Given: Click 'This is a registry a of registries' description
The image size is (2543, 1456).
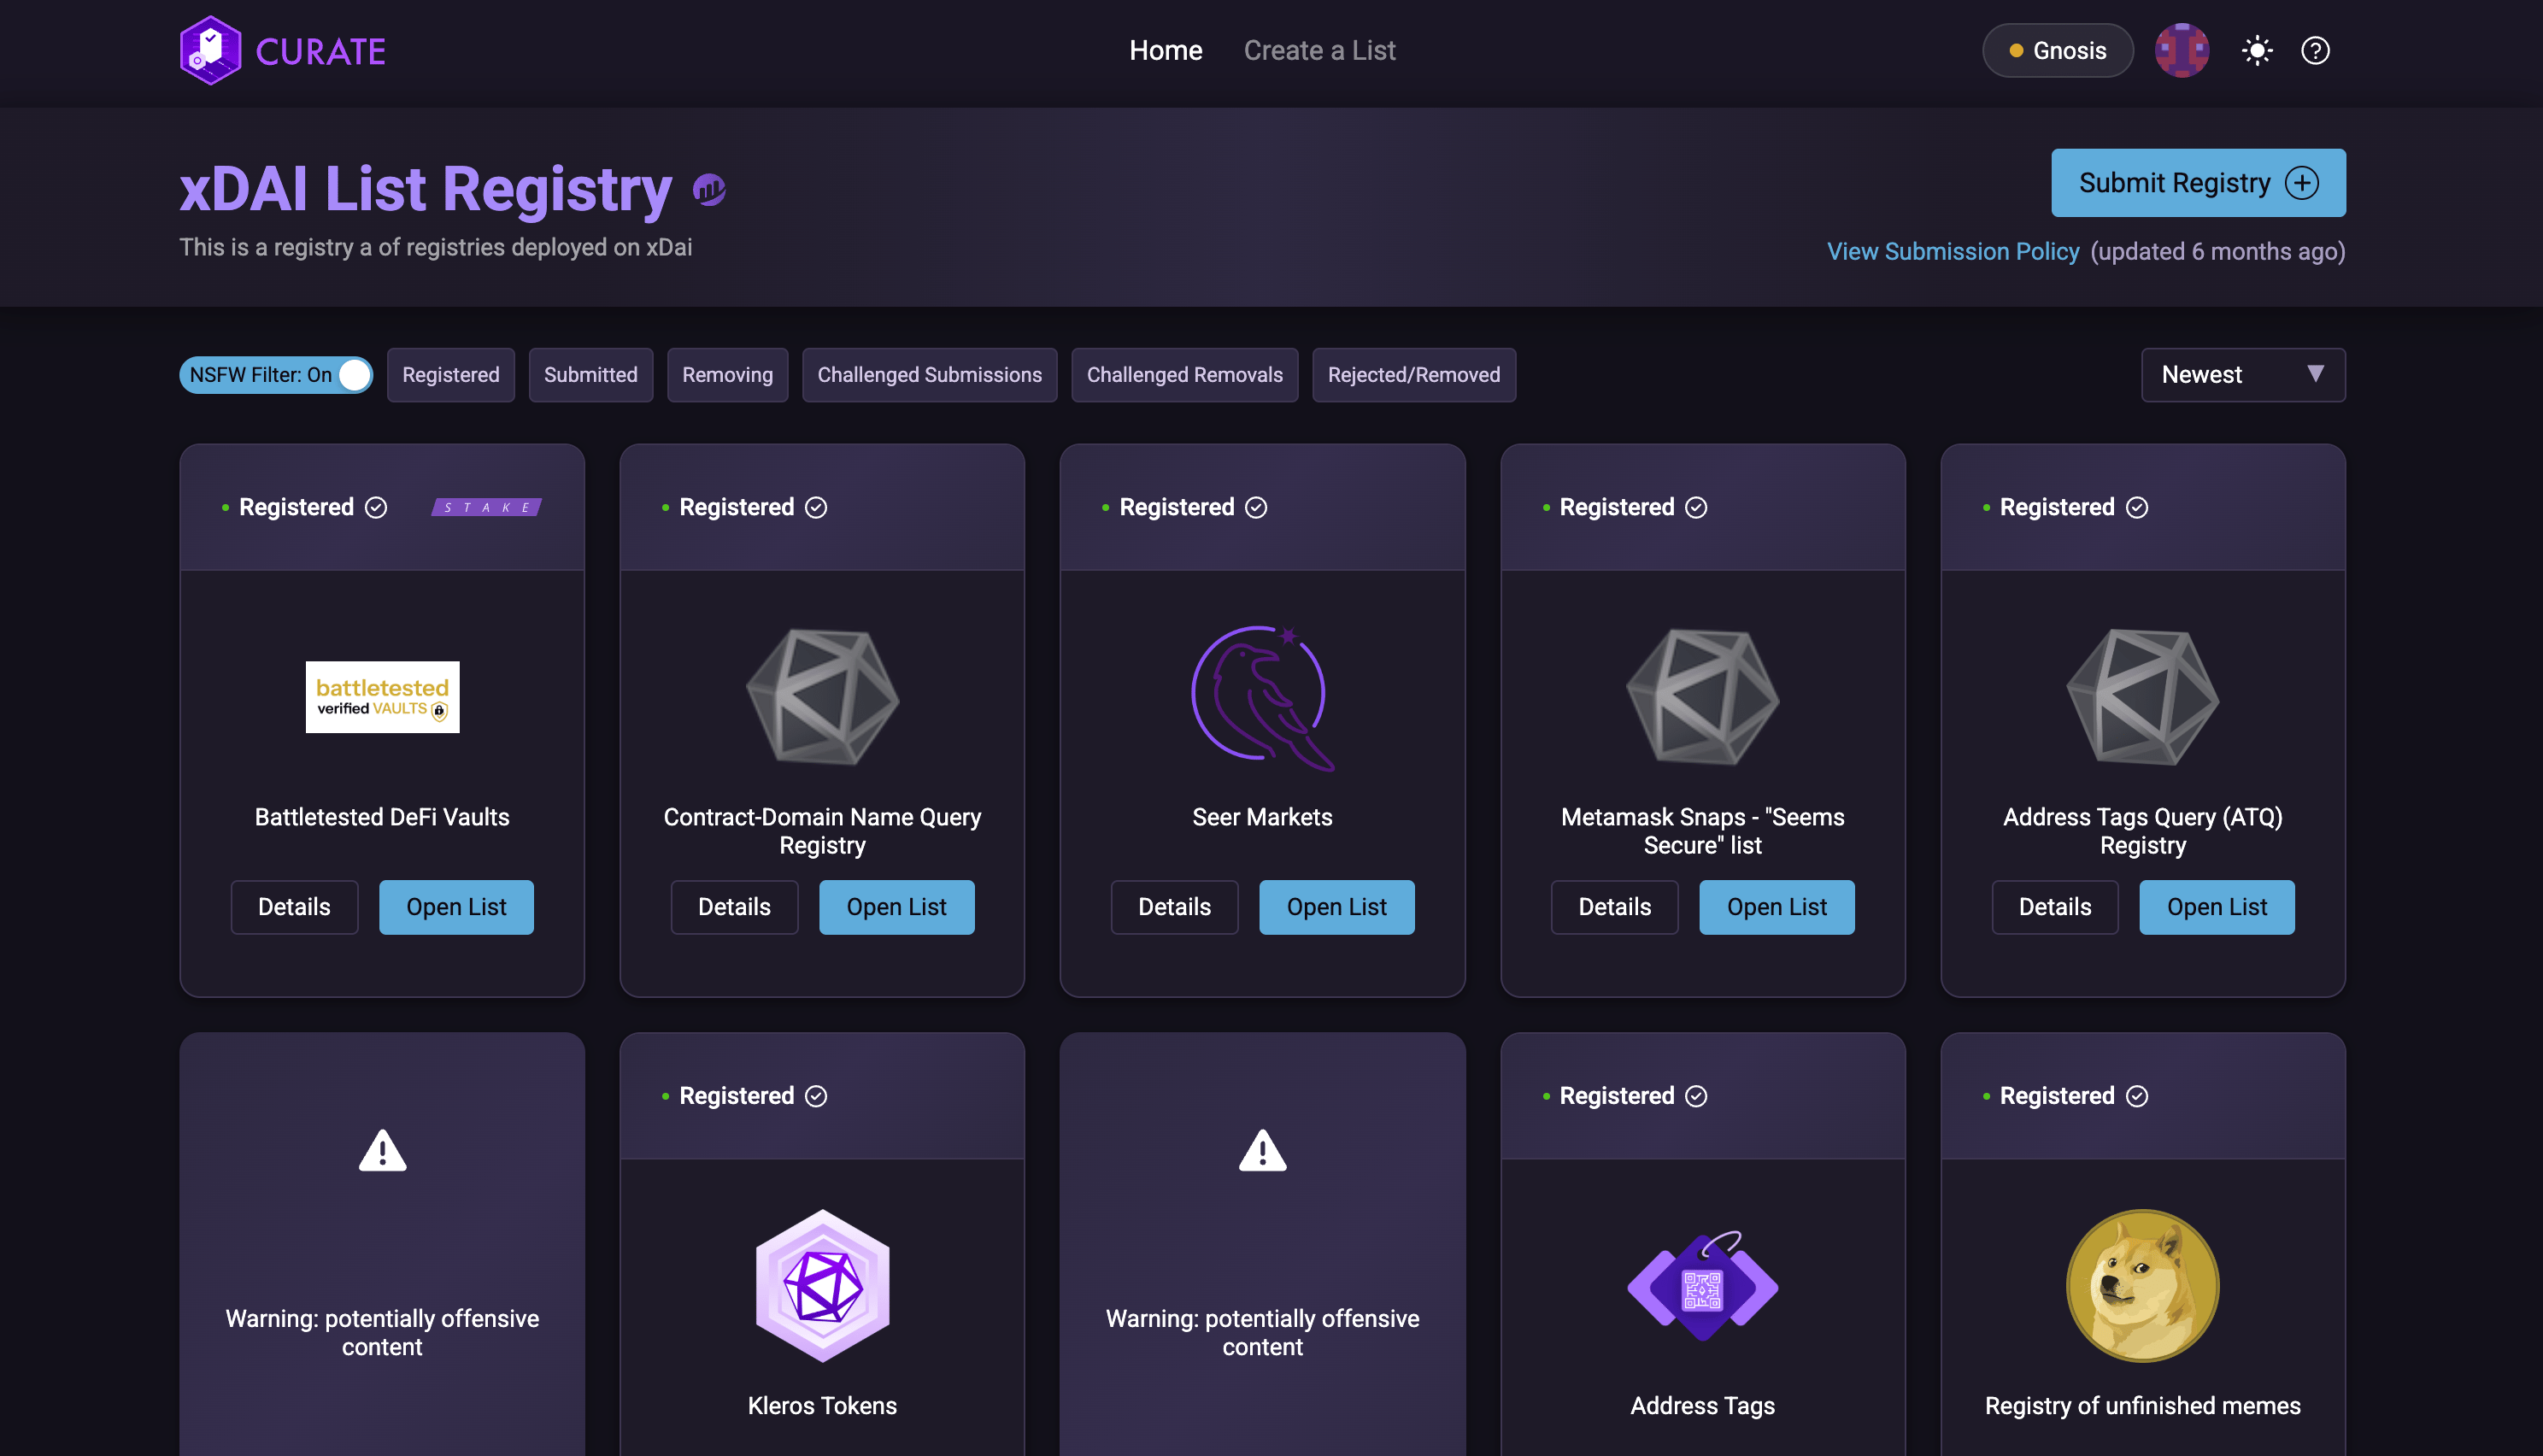Looking at the screenshot, I should [435, 247].
